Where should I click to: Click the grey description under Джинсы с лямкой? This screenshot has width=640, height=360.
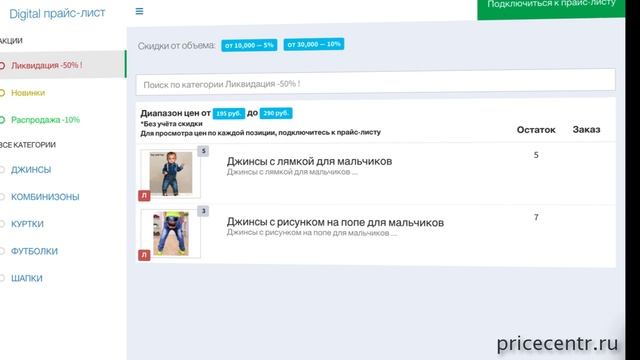pos(292,172)
